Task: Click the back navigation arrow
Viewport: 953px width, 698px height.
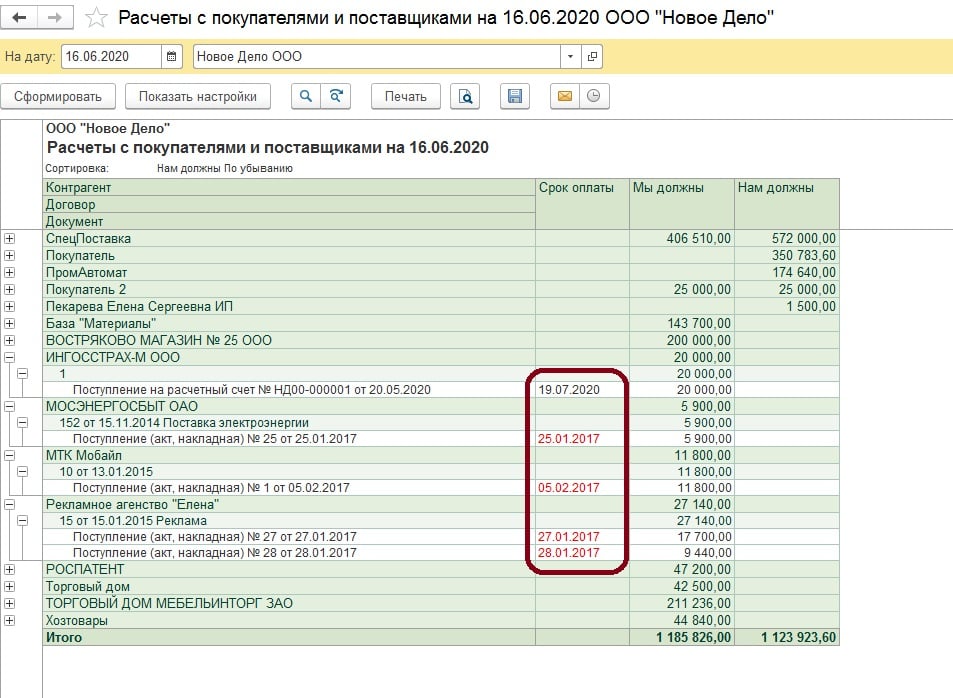Action: (x=20, y=18)
